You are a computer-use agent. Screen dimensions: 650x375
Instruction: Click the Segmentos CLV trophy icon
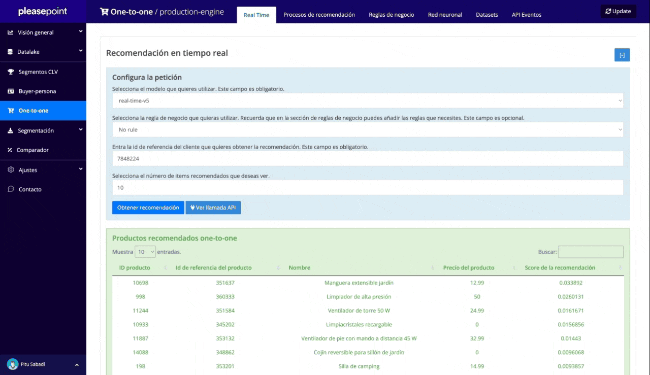pos(11,72)
